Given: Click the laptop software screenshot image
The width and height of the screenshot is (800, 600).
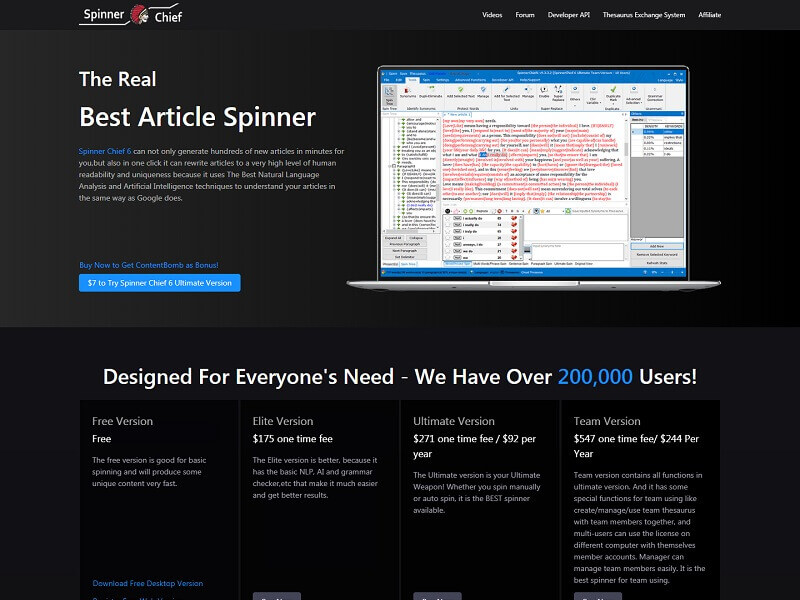Looking at the screenshot, I should pyautogui.click(x=533, y=178).
